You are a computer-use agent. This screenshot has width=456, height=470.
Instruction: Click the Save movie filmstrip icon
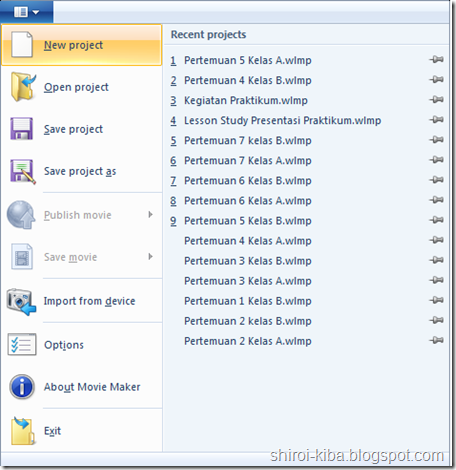[22, 257]
